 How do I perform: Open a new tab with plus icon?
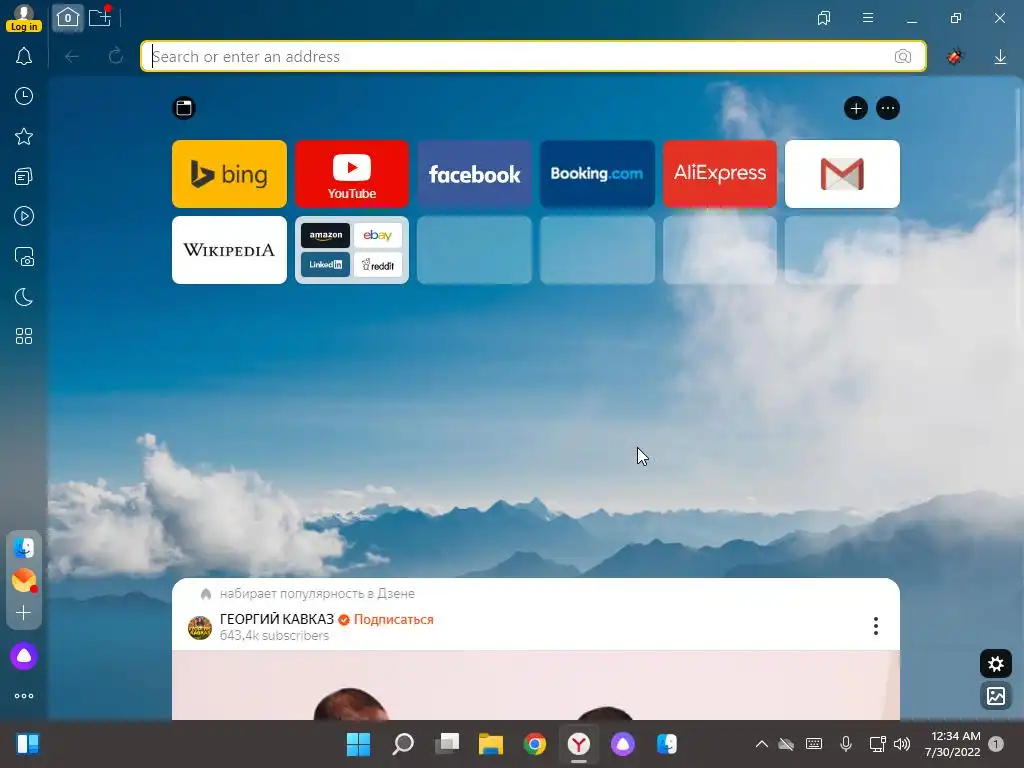[100, 18]
